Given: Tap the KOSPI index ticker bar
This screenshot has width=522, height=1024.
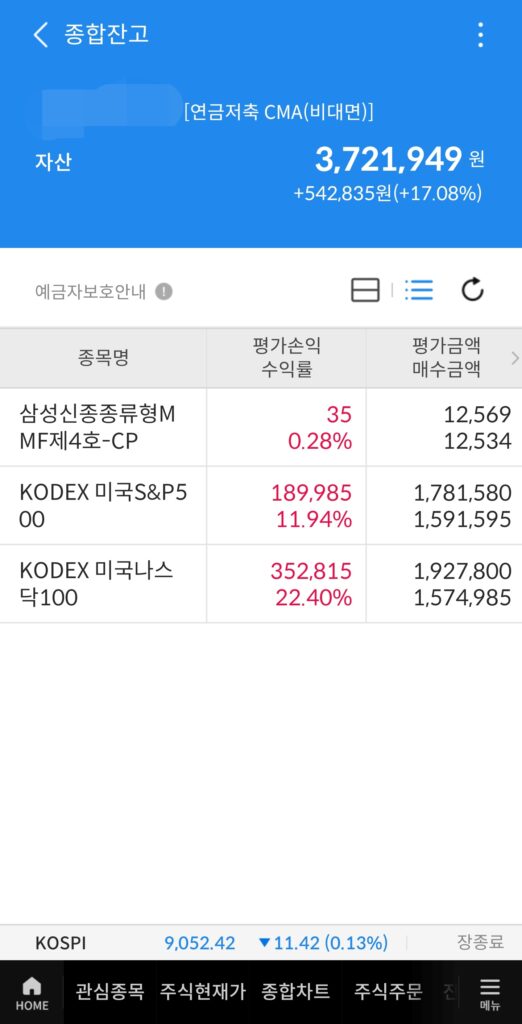Looking at the screenshot, I should pyautogui.click(x=261, y=942).
